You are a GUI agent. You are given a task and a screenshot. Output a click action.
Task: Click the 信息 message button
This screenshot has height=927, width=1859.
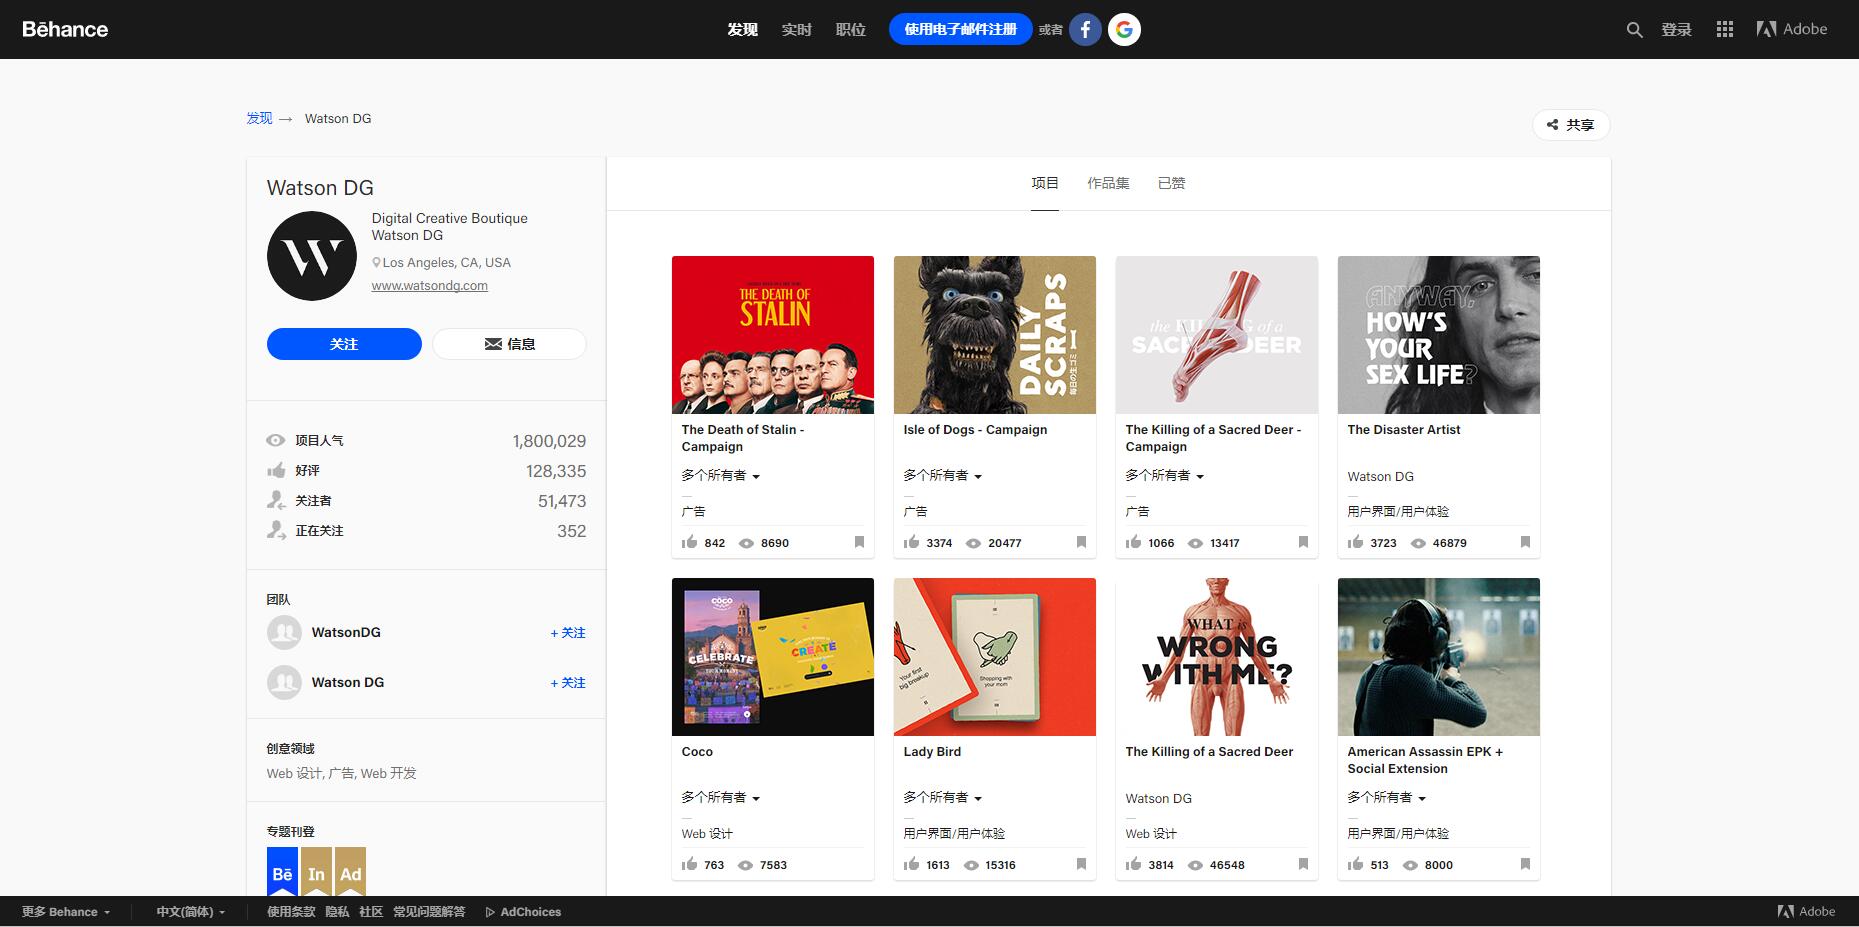(509, 344)
